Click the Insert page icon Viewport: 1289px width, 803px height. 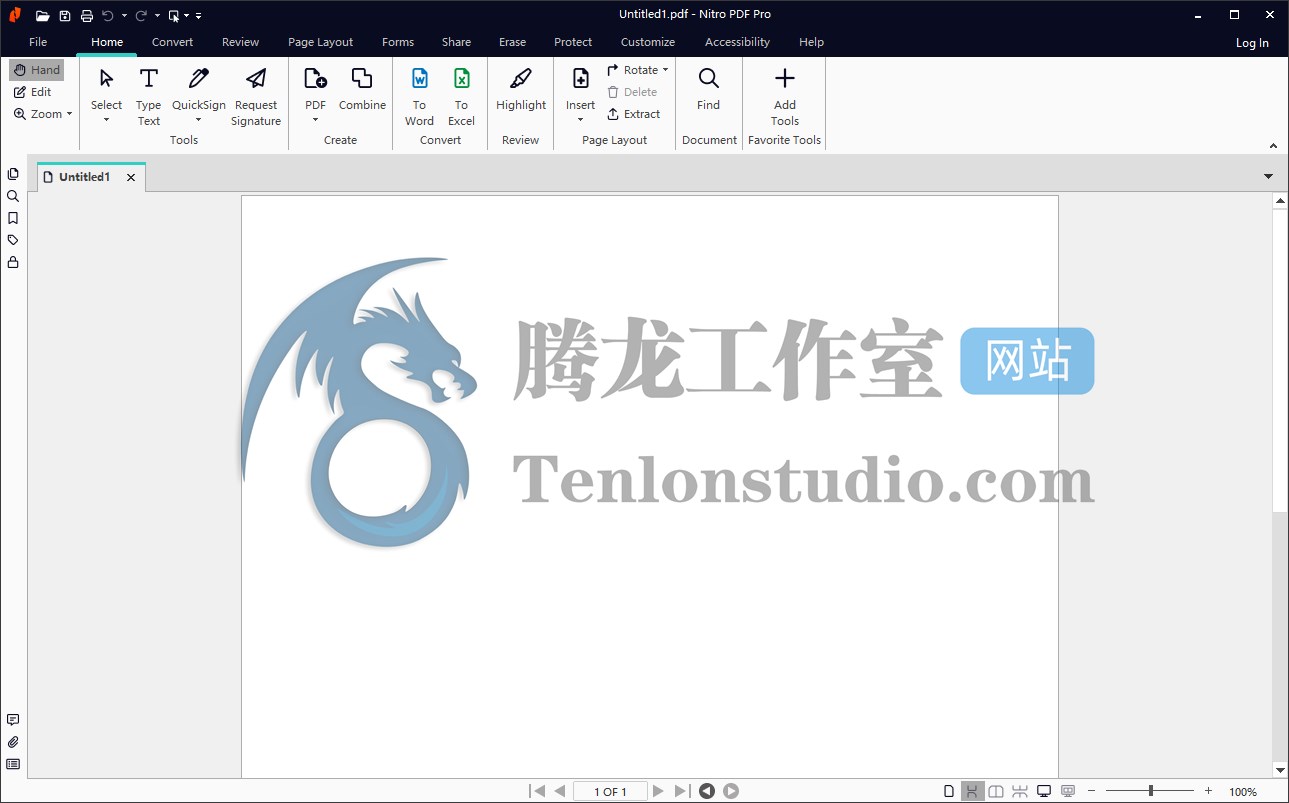tap(580, 78)
